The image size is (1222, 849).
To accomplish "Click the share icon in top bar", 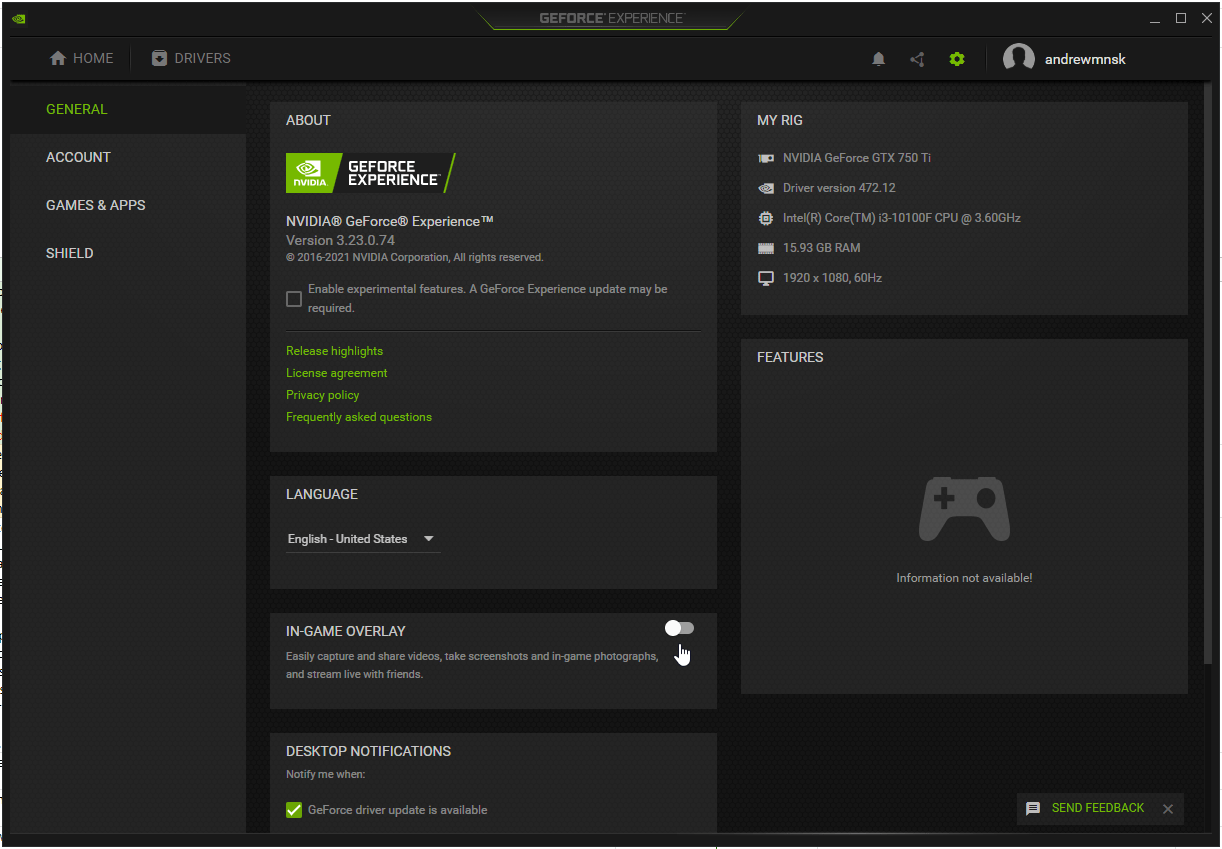I will (917, 59).
